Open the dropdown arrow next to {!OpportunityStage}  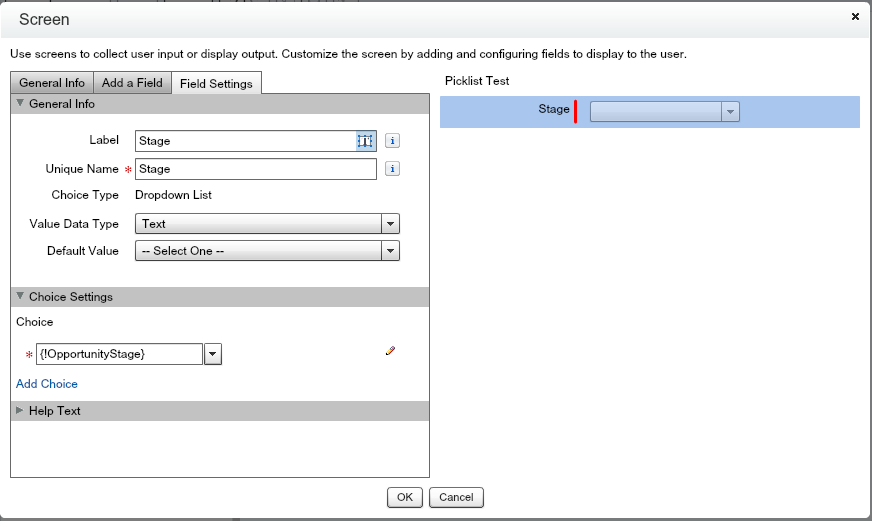point(213,354)
